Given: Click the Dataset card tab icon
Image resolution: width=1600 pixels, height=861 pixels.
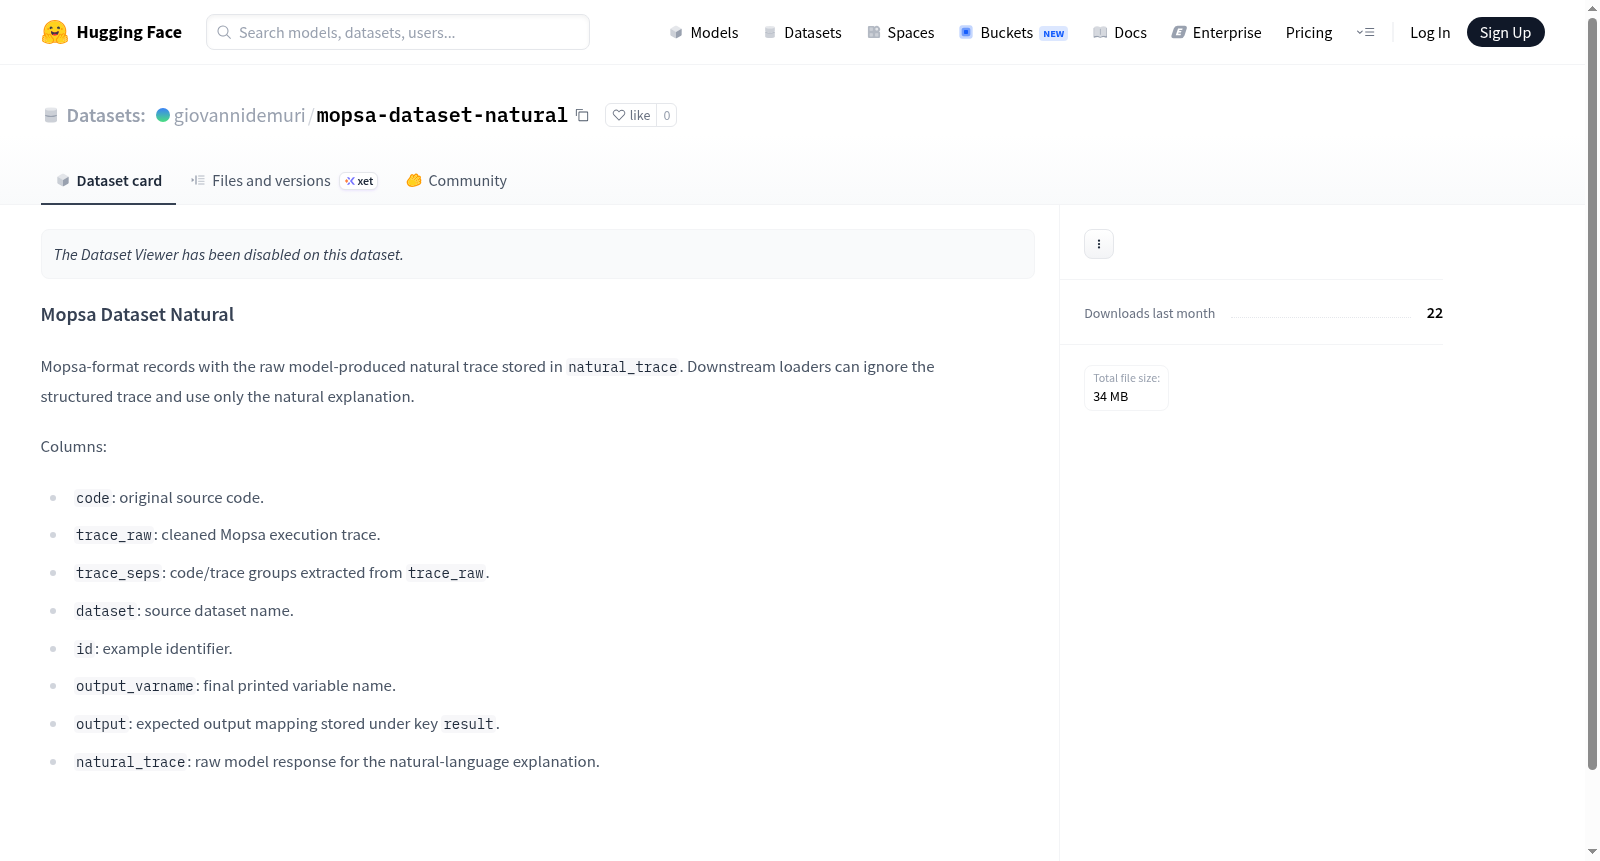Looking at the screenshot, I should [63, 180].
